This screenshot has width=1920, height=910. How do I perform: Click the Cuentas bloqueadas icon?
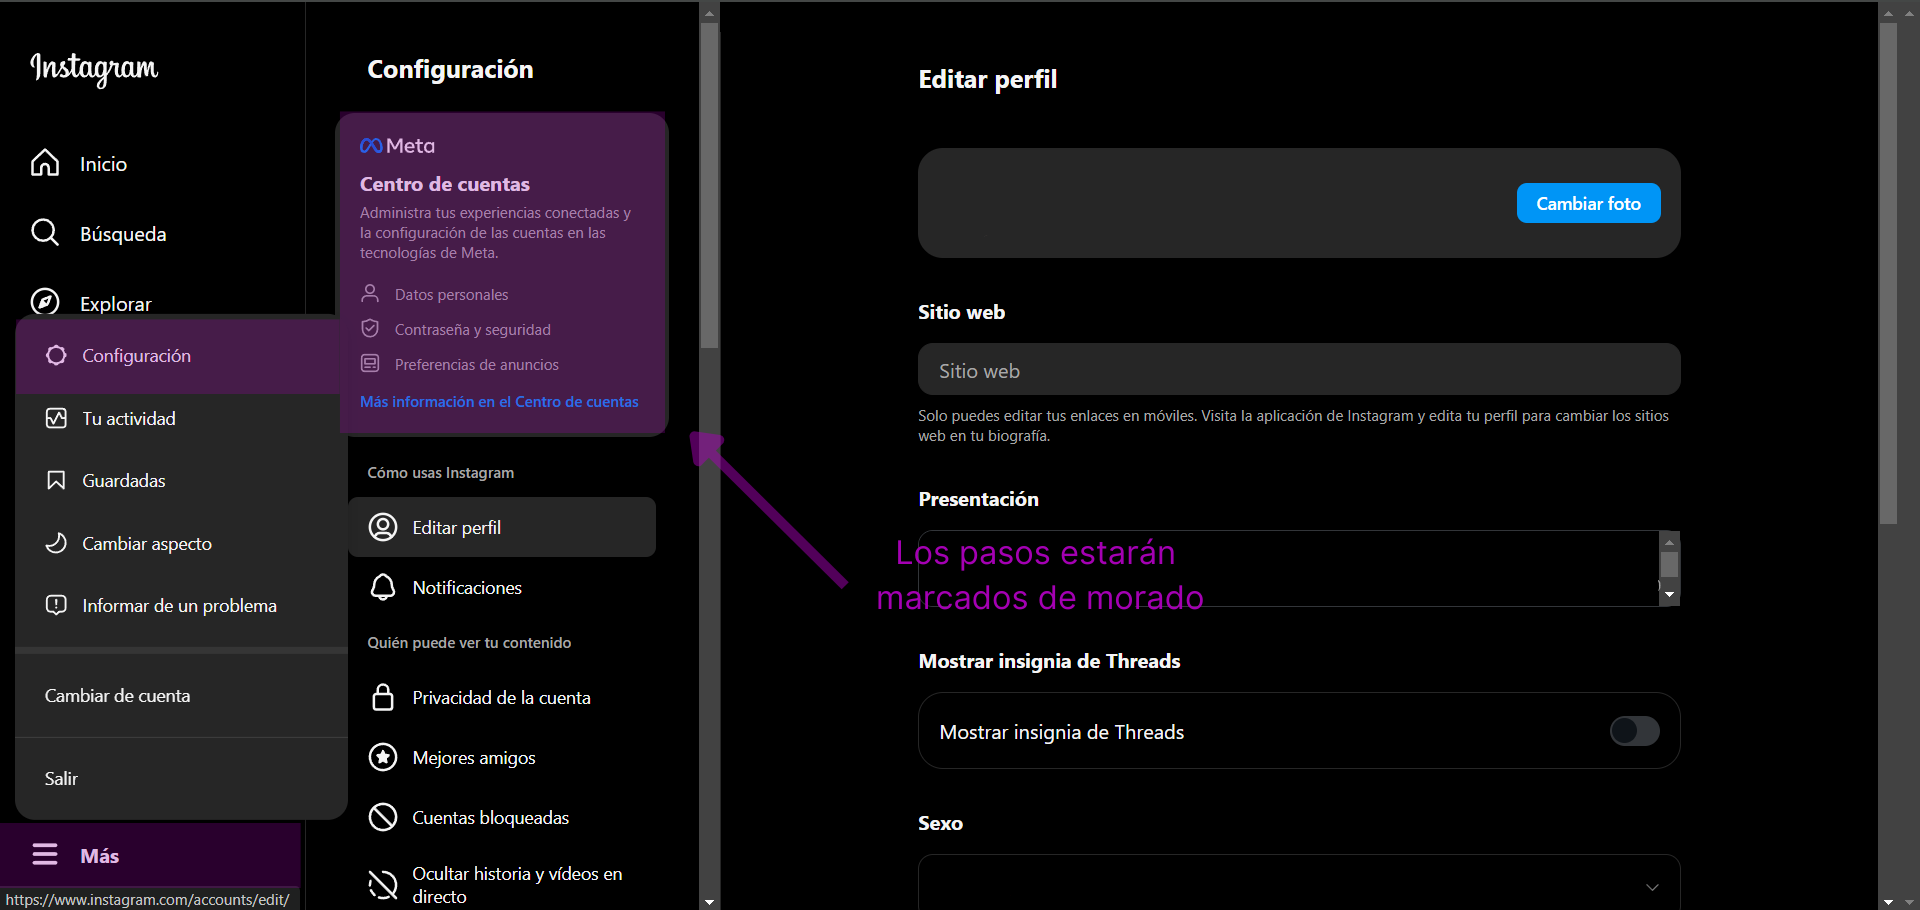383,817
